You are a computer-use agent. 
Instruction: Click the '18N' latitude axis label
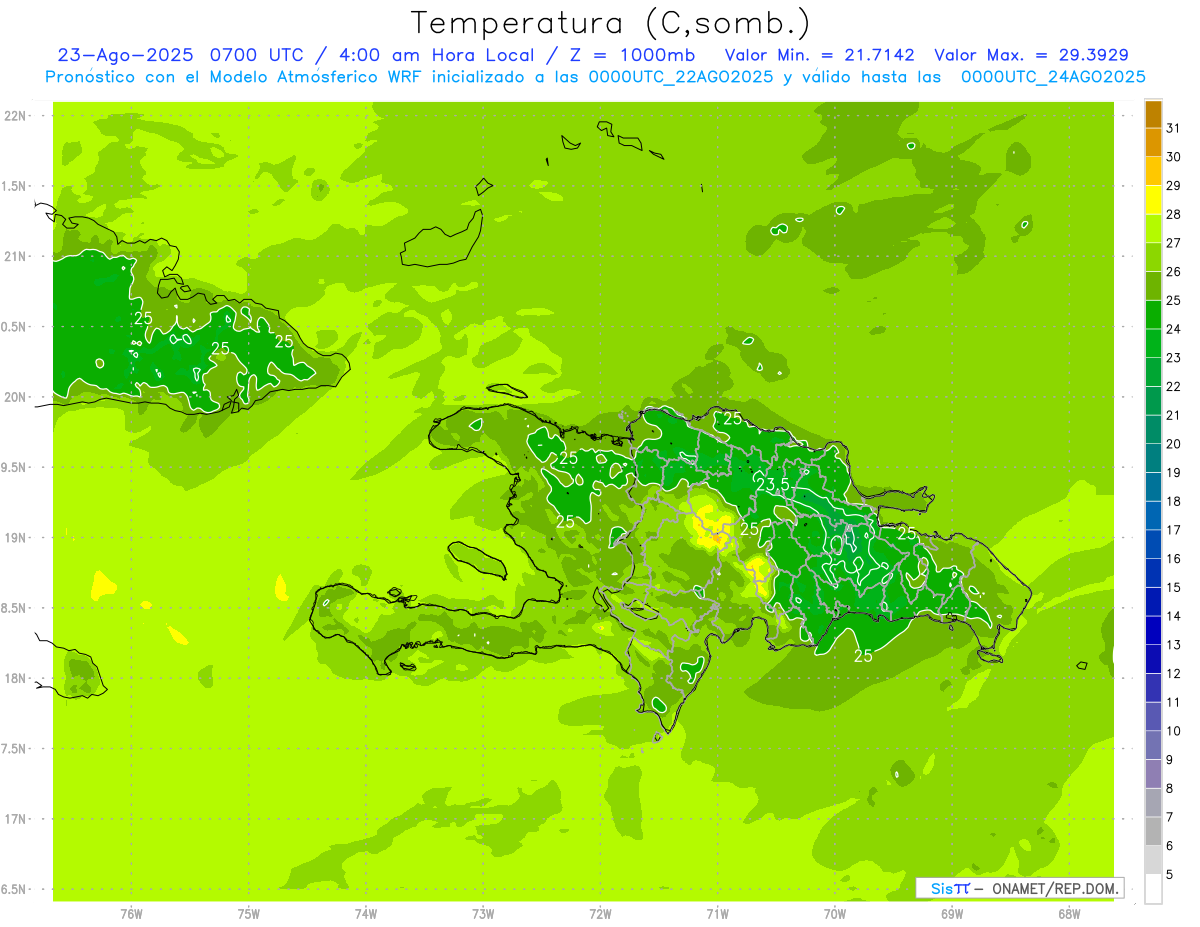pyautogui.click(x=15, y=679)
